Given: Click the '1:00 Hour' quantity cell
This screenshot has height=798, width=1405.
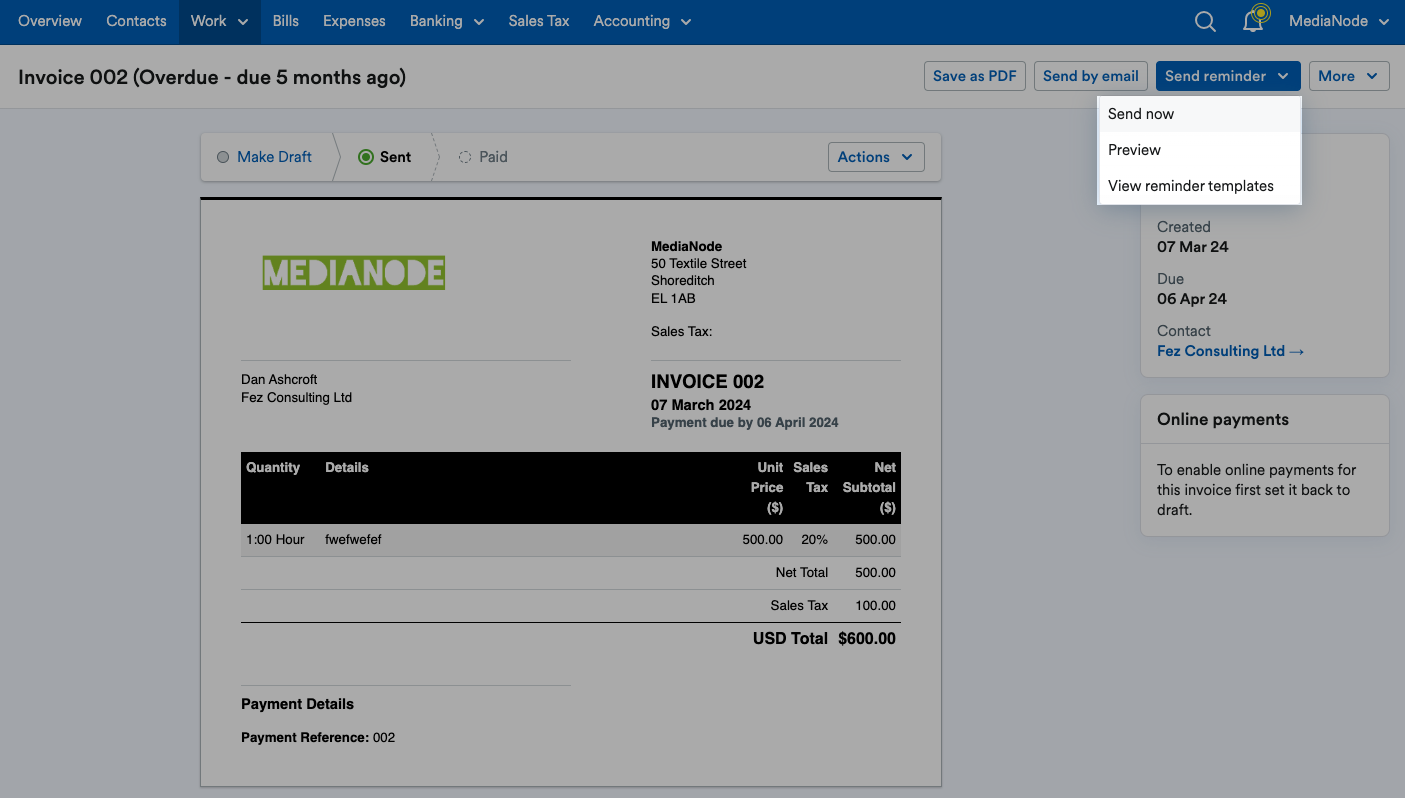Looking at the screenshot, I should [x=275, y=540].
